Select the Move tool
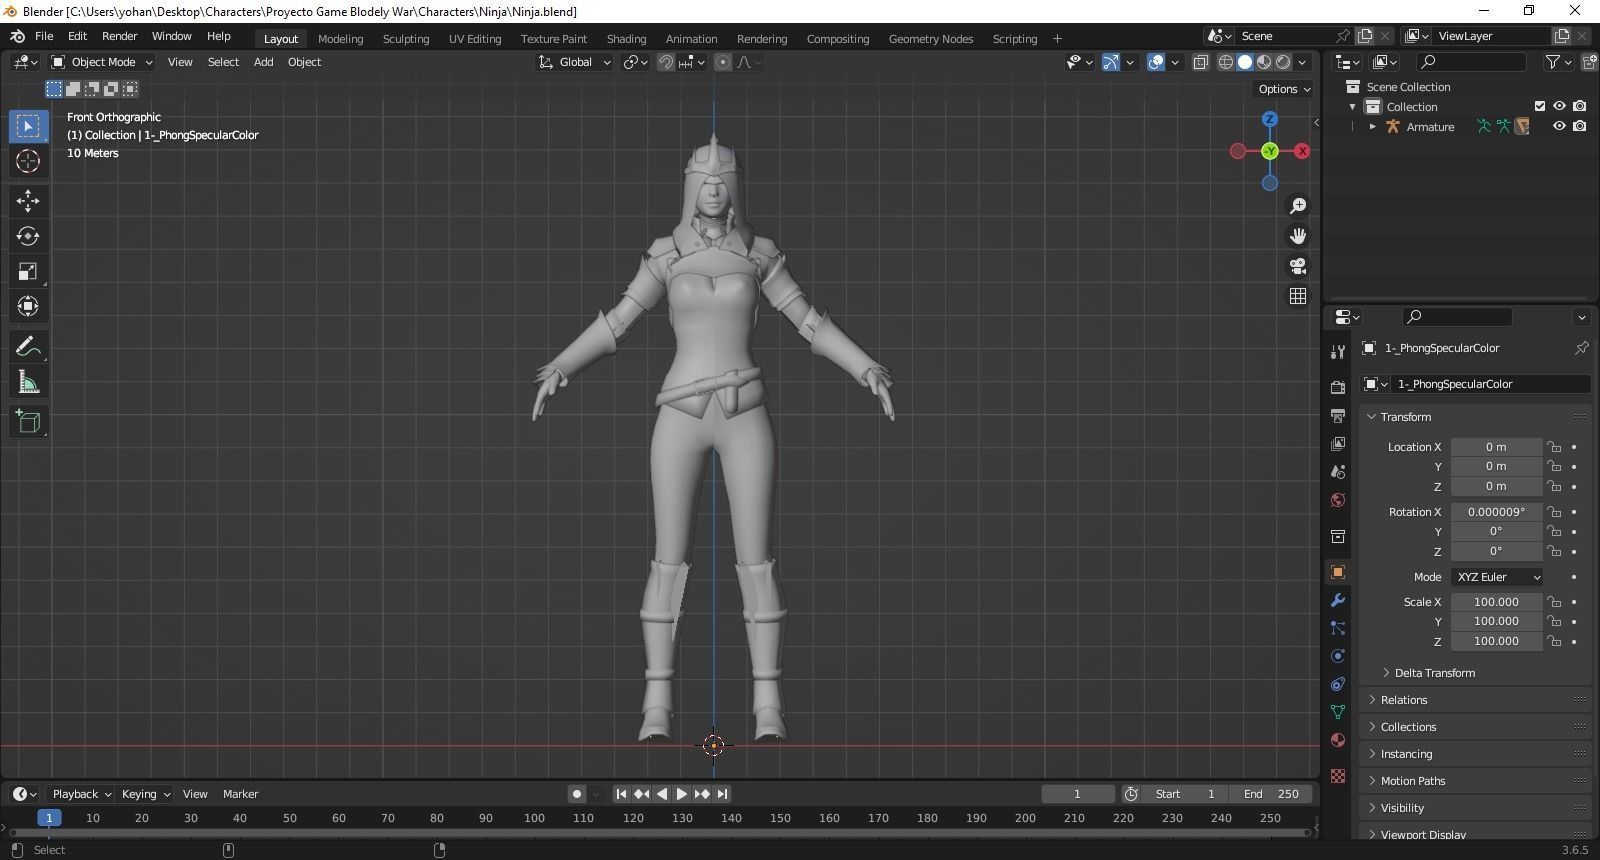1600x860 pixels. pyautogui.click(x=28, y=201)
